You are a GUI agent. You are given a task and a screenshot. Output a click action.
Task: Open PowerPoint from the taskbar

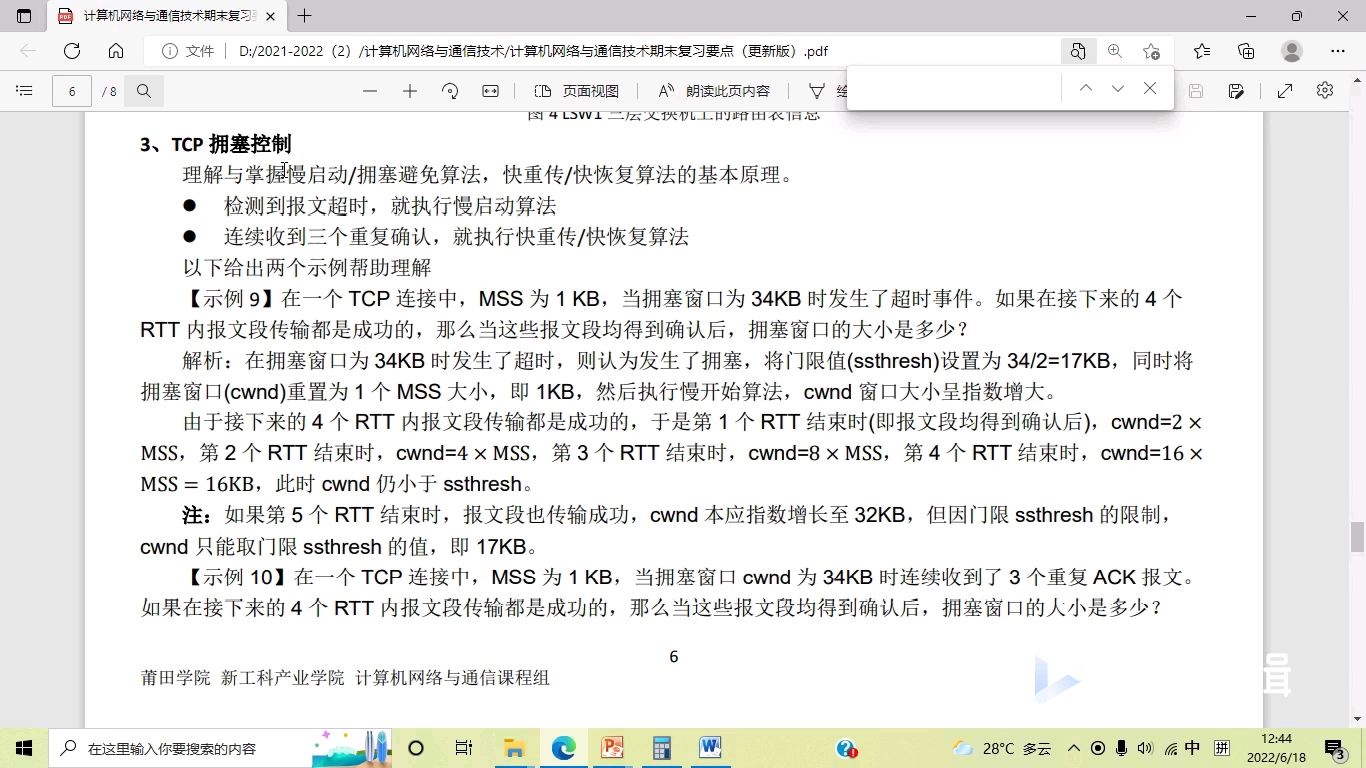tap(612, 748)
